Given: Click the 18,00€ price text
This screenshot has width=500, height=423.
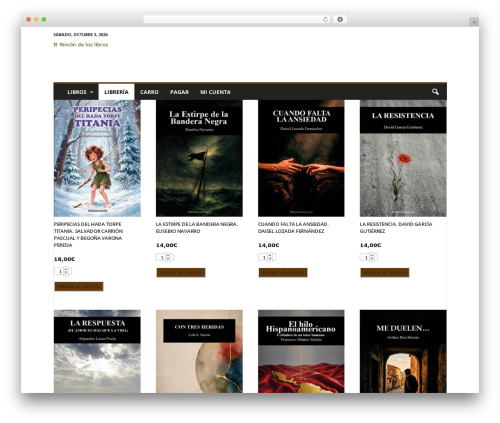Looking at the screenshot, I should coord(65,259).
